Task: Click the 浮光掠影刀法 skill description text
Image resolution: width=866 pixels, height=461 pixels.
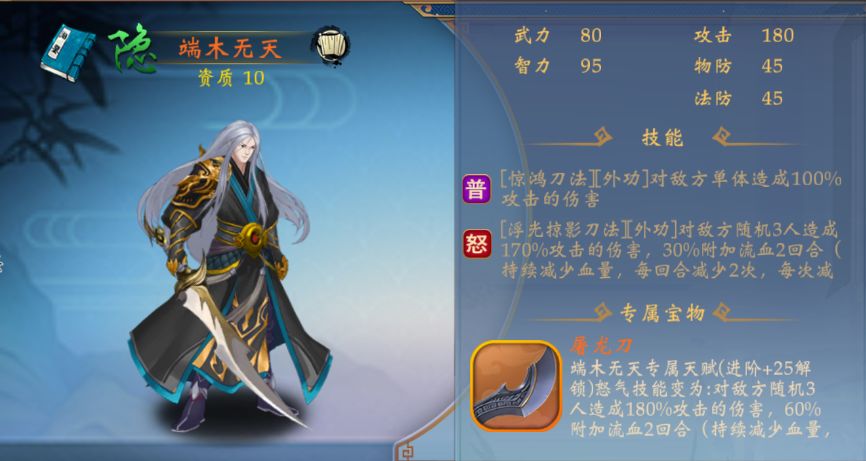Action: 670,250
